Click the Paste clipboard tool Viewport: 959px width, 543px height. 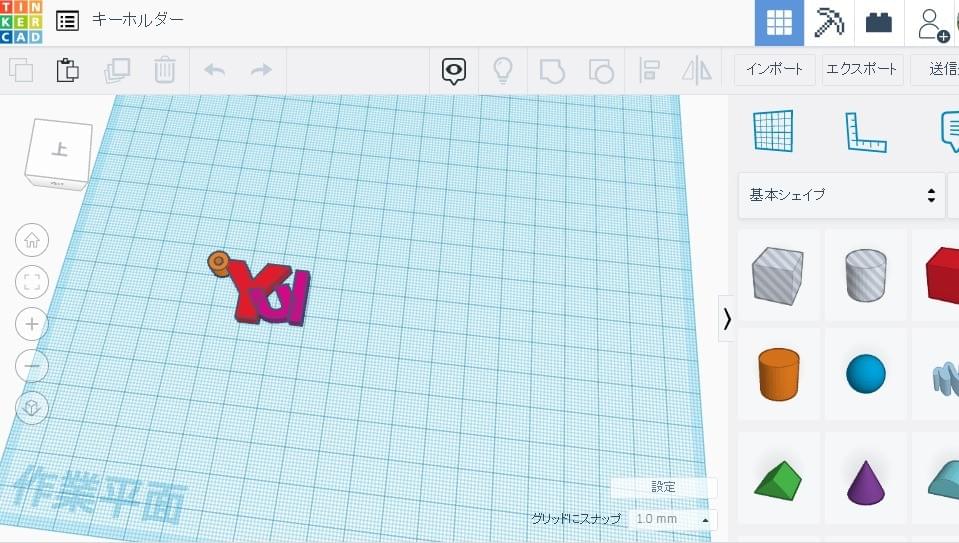tap(67, 70)
